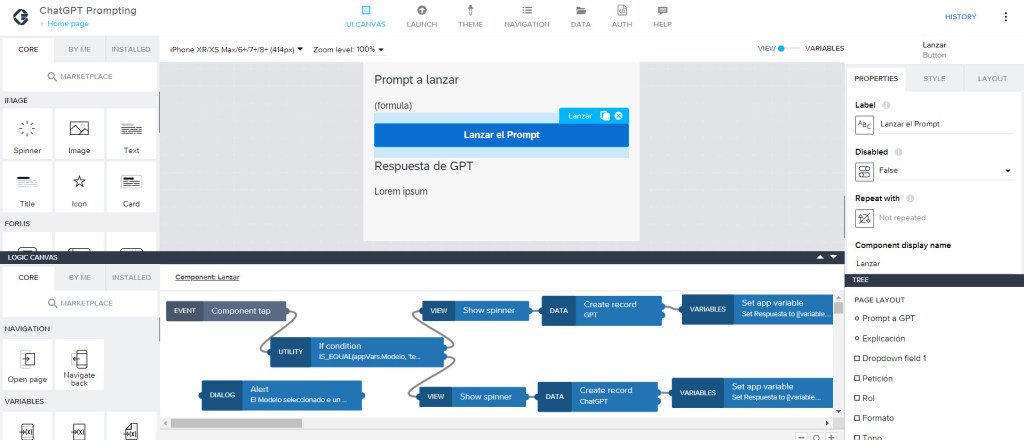
Task: Delete the selected Lanzar button component
Action: 619,116
